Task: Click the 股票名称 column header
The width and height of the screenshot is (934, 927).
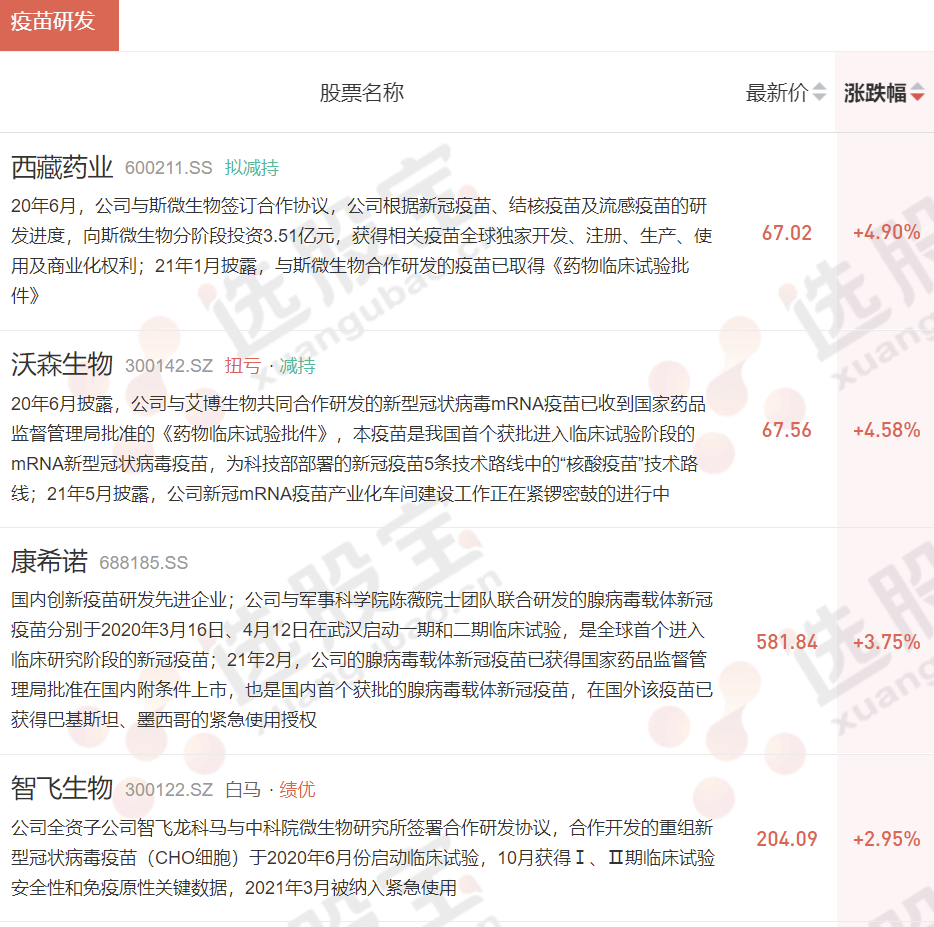Action: click(362, 92)
